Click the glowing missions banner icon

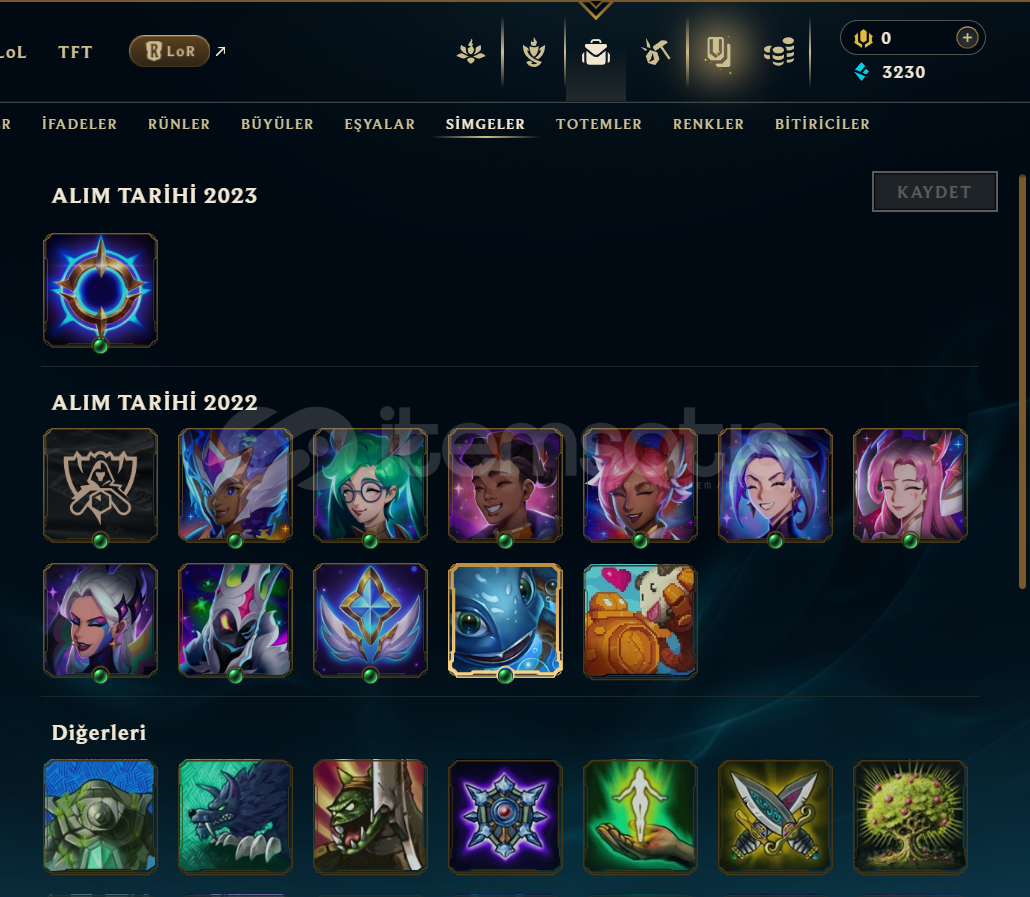718,52
